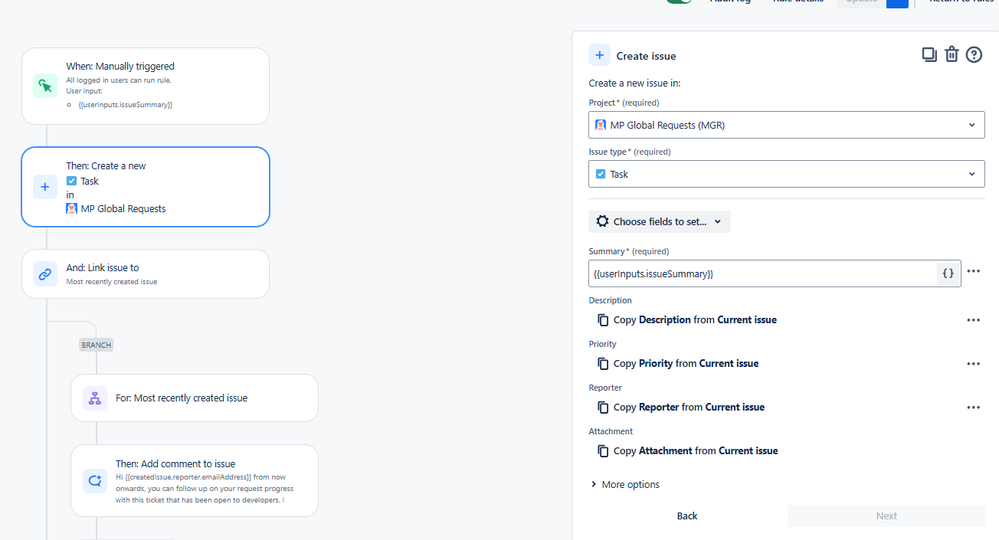Click the Back button
The image size is (999, 540).
(x=687, y=516)
